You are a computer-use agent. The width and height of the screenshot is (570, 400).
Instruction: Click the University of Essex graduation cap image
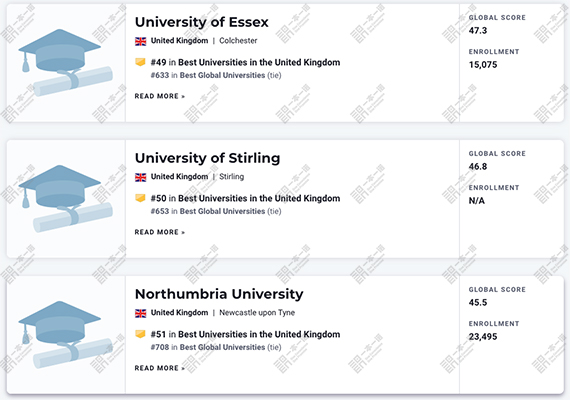(66, 63)
